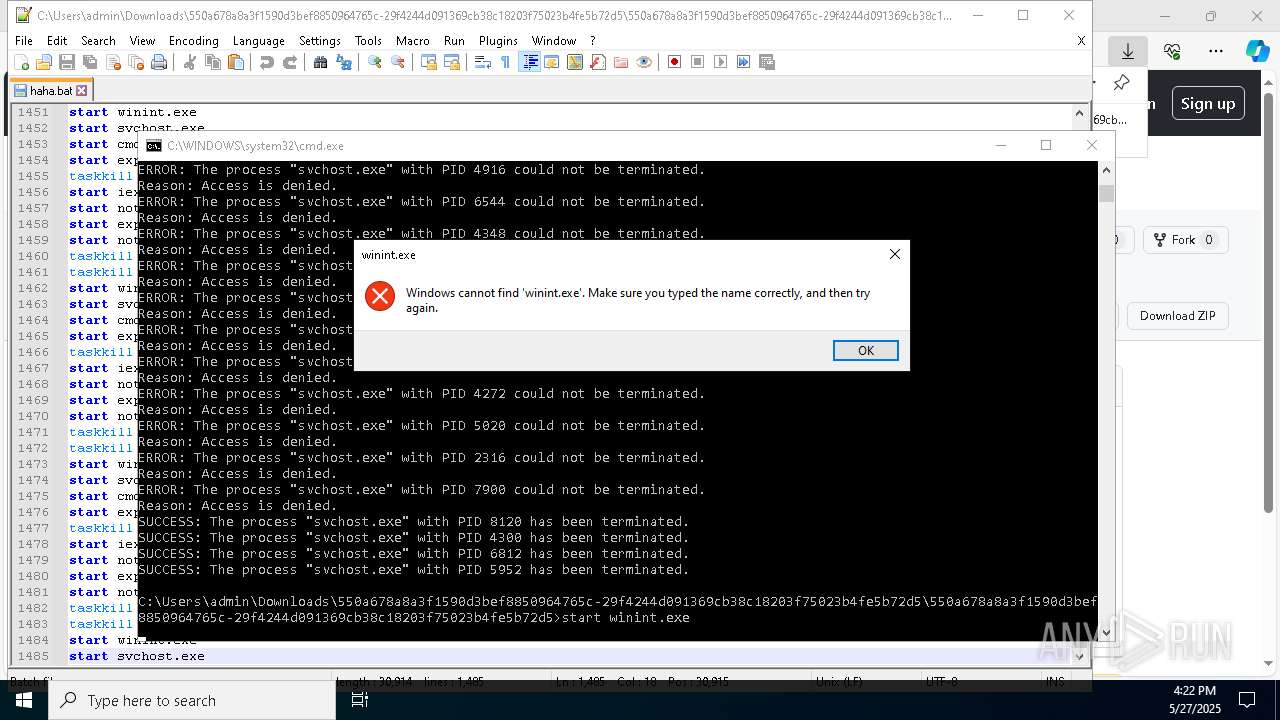
Task: Open the Macro menu in Notepad++
Action: [412, 40]
